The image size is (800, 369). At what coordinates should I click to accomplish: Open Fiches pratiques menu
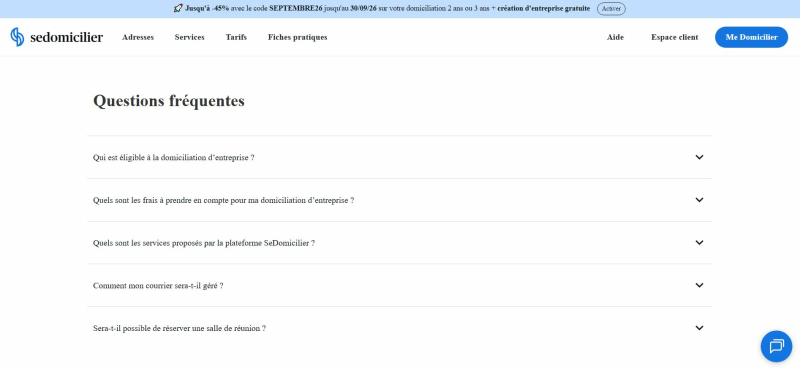297,37
